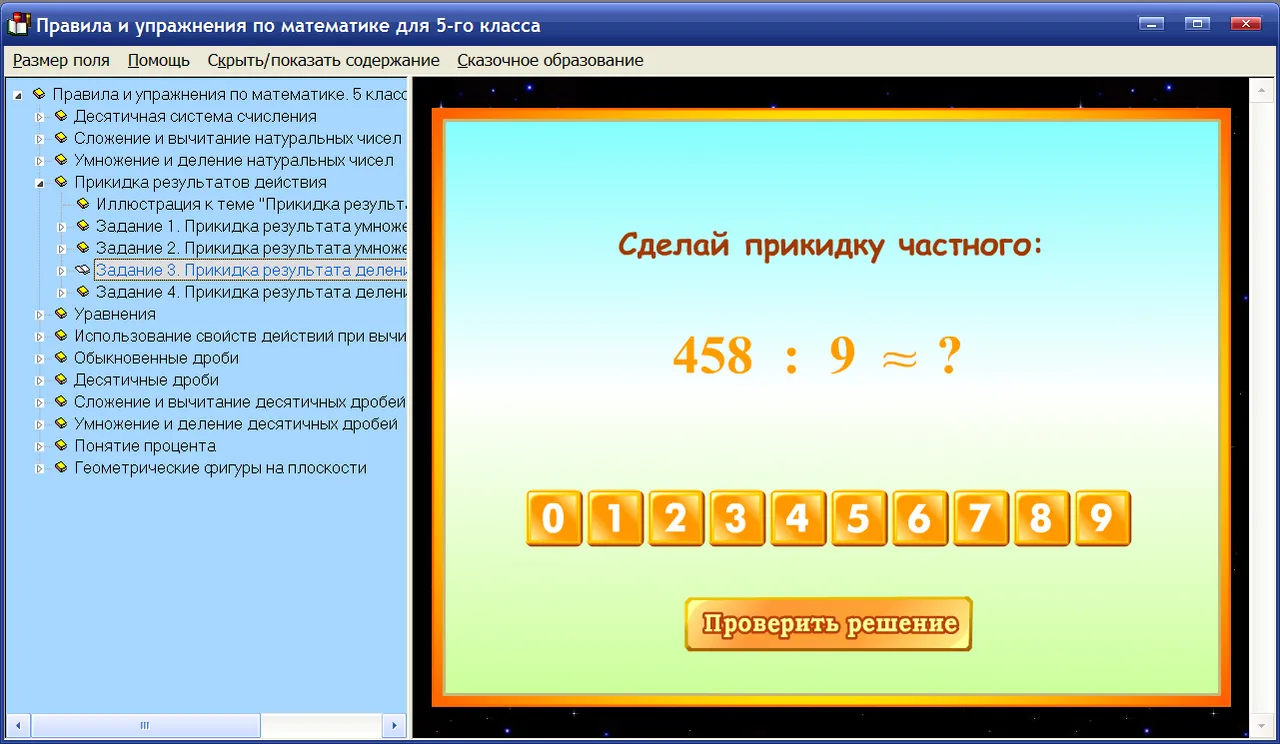
Task: Expand Сложение и вычитание натуральных чисел node
Action: (40, 139)
